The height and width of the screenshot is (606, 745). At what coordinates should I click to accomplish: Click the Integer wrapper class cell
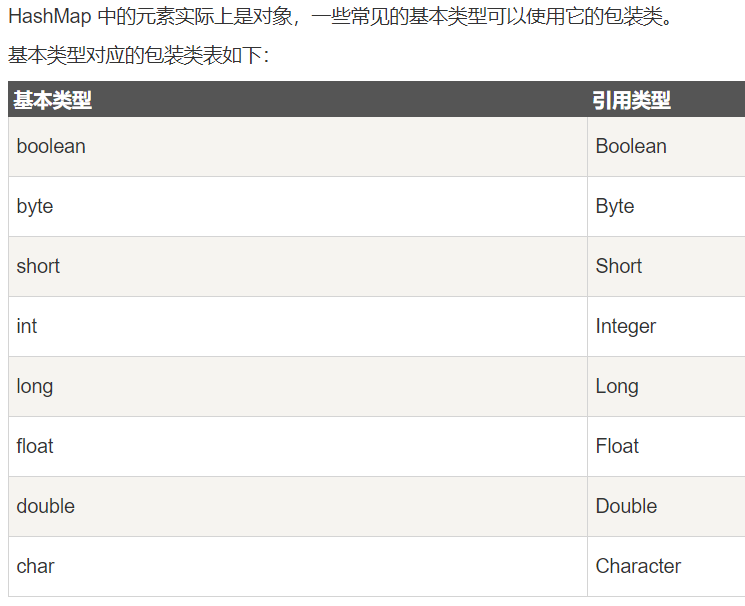point(626,326)
